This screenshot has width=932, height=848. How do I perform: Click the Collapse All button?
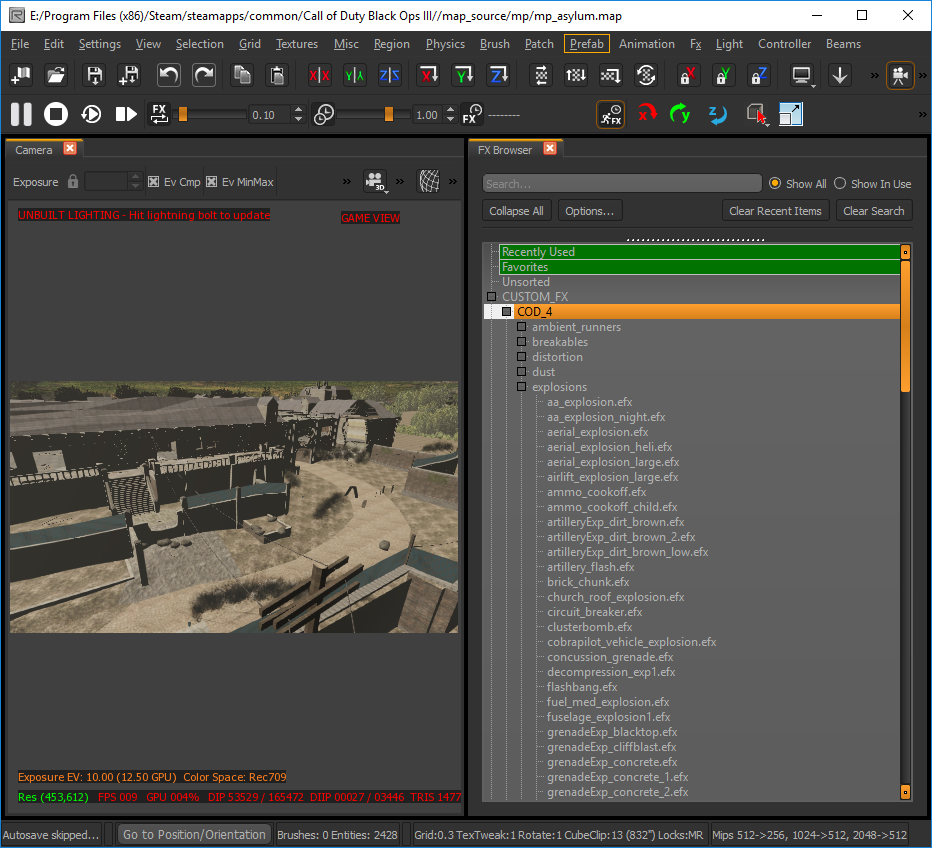[516, 211]
